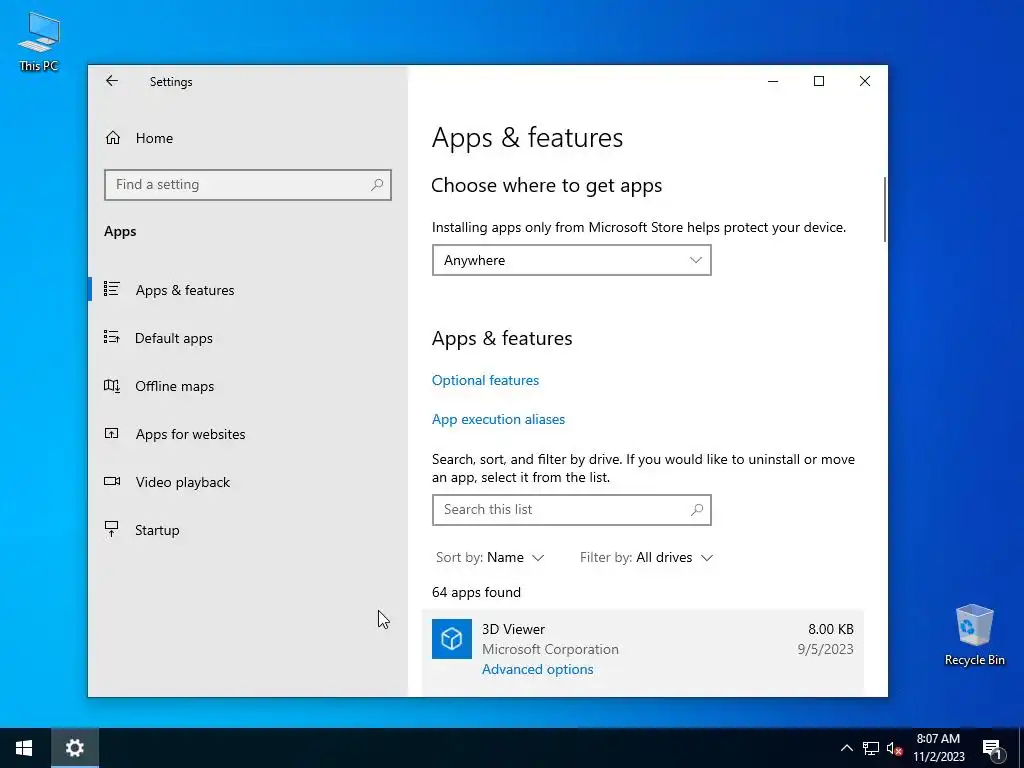
Task: Select the This PC desktop icon
Action: click(x=39, y=42)
